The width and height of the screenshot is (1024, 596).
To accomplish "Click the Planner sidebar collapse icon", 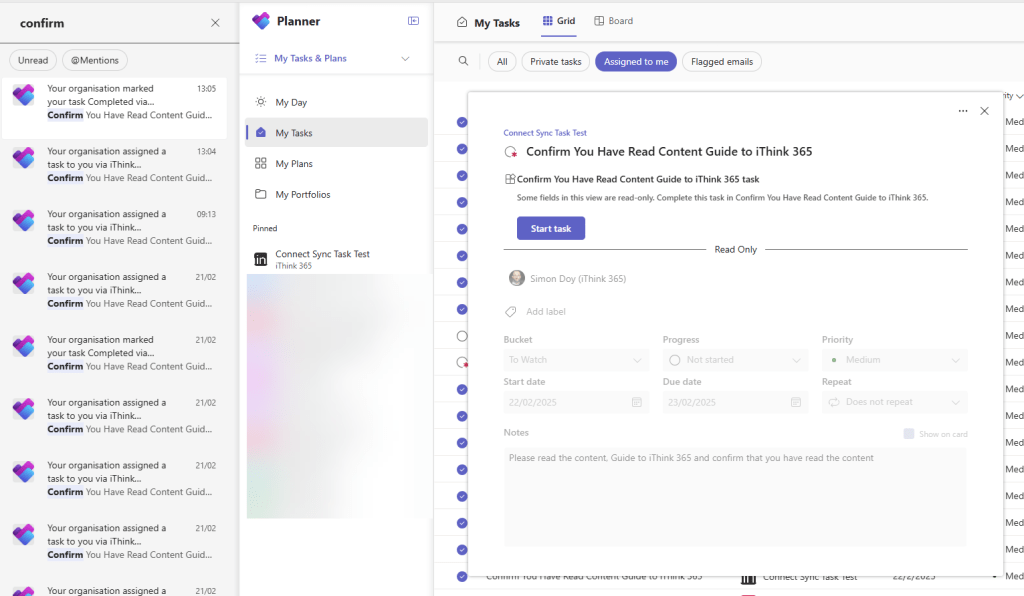I will click(x=414, y=21).
